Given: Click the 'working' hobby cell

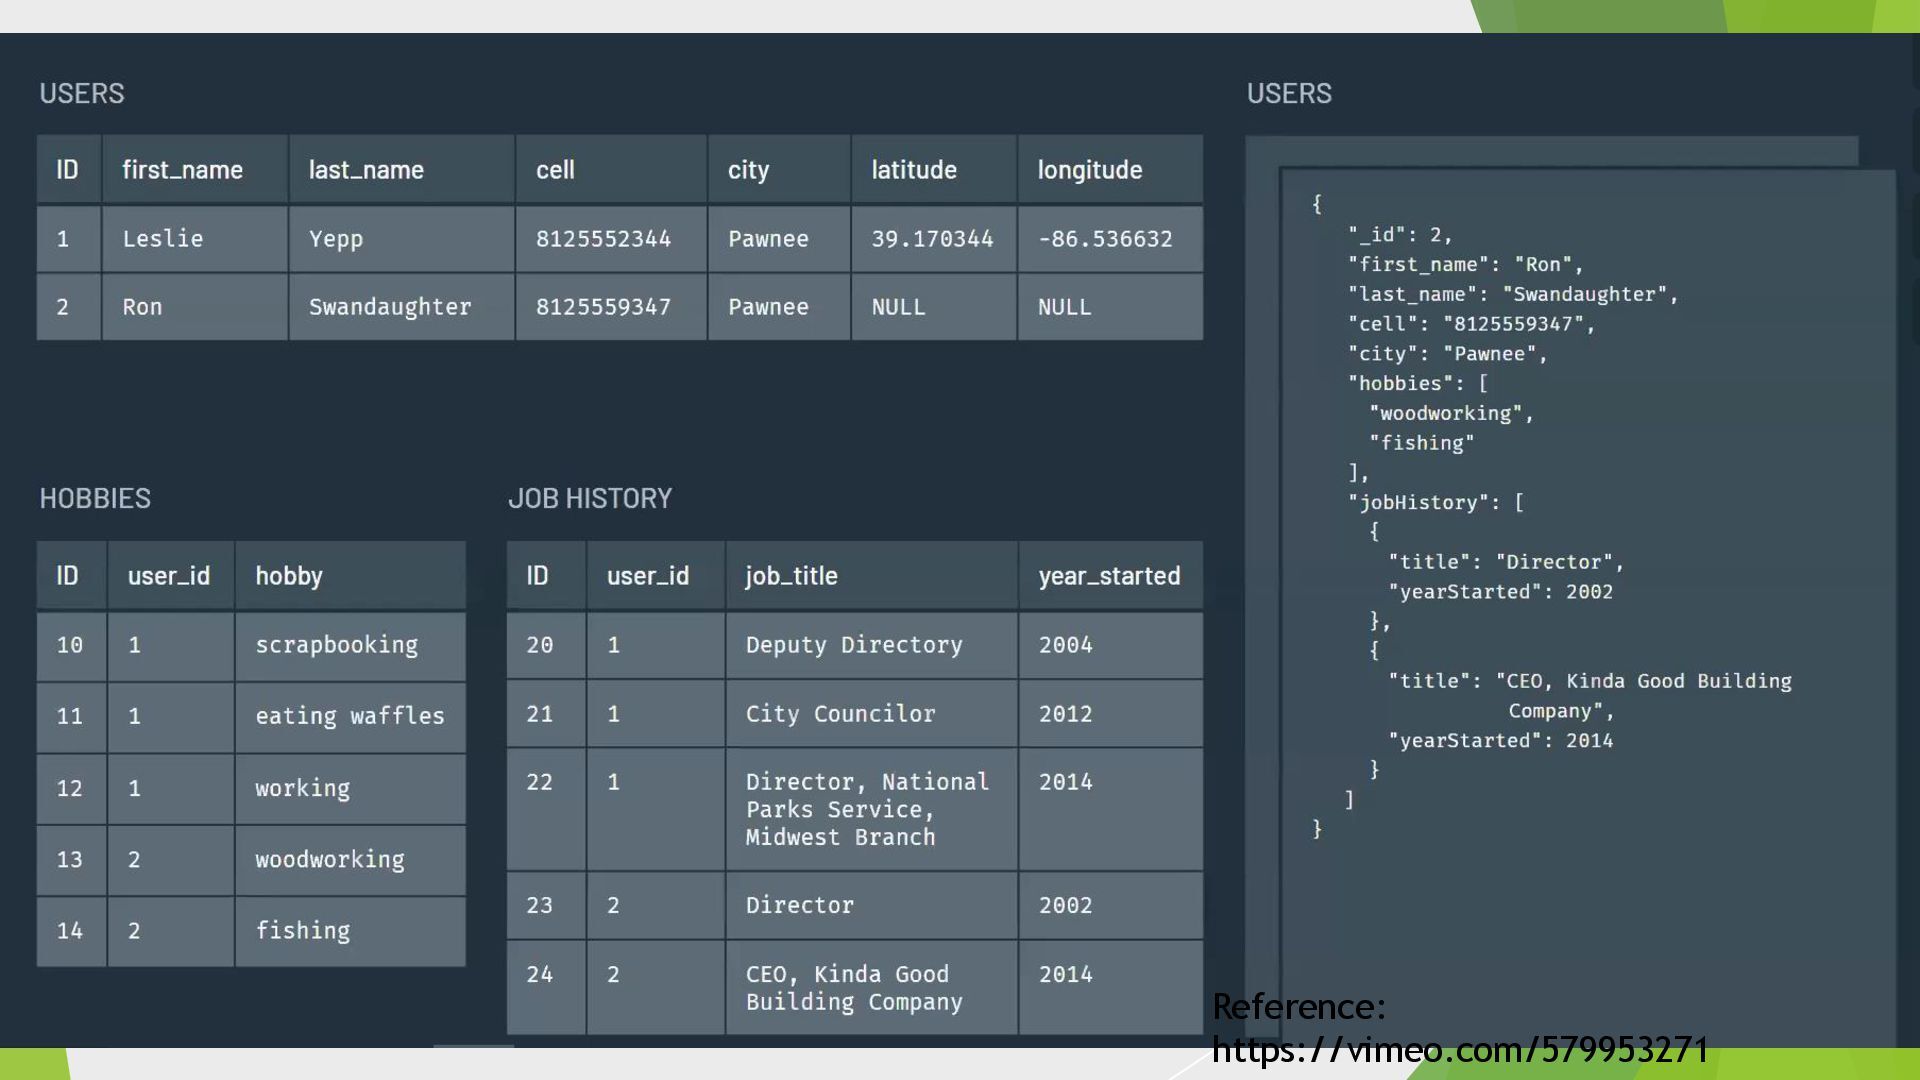Looking at the screenshot, I should pos(350,789).
